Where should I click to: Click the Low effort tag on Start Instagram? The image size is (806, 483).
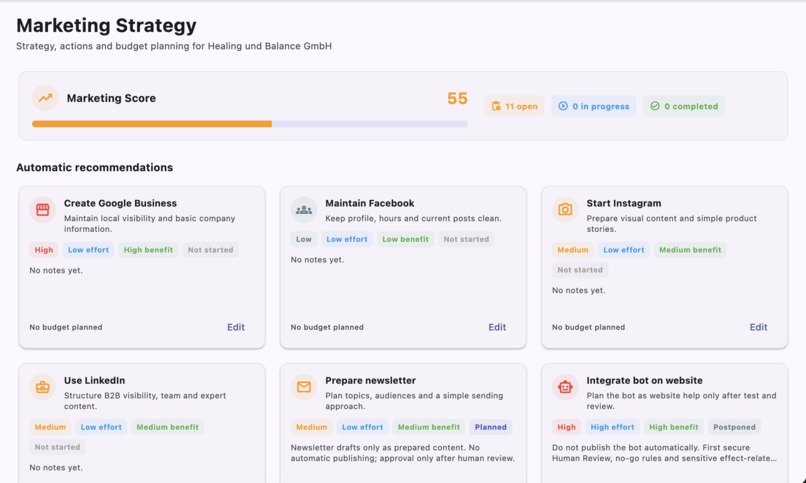point(624,250)
